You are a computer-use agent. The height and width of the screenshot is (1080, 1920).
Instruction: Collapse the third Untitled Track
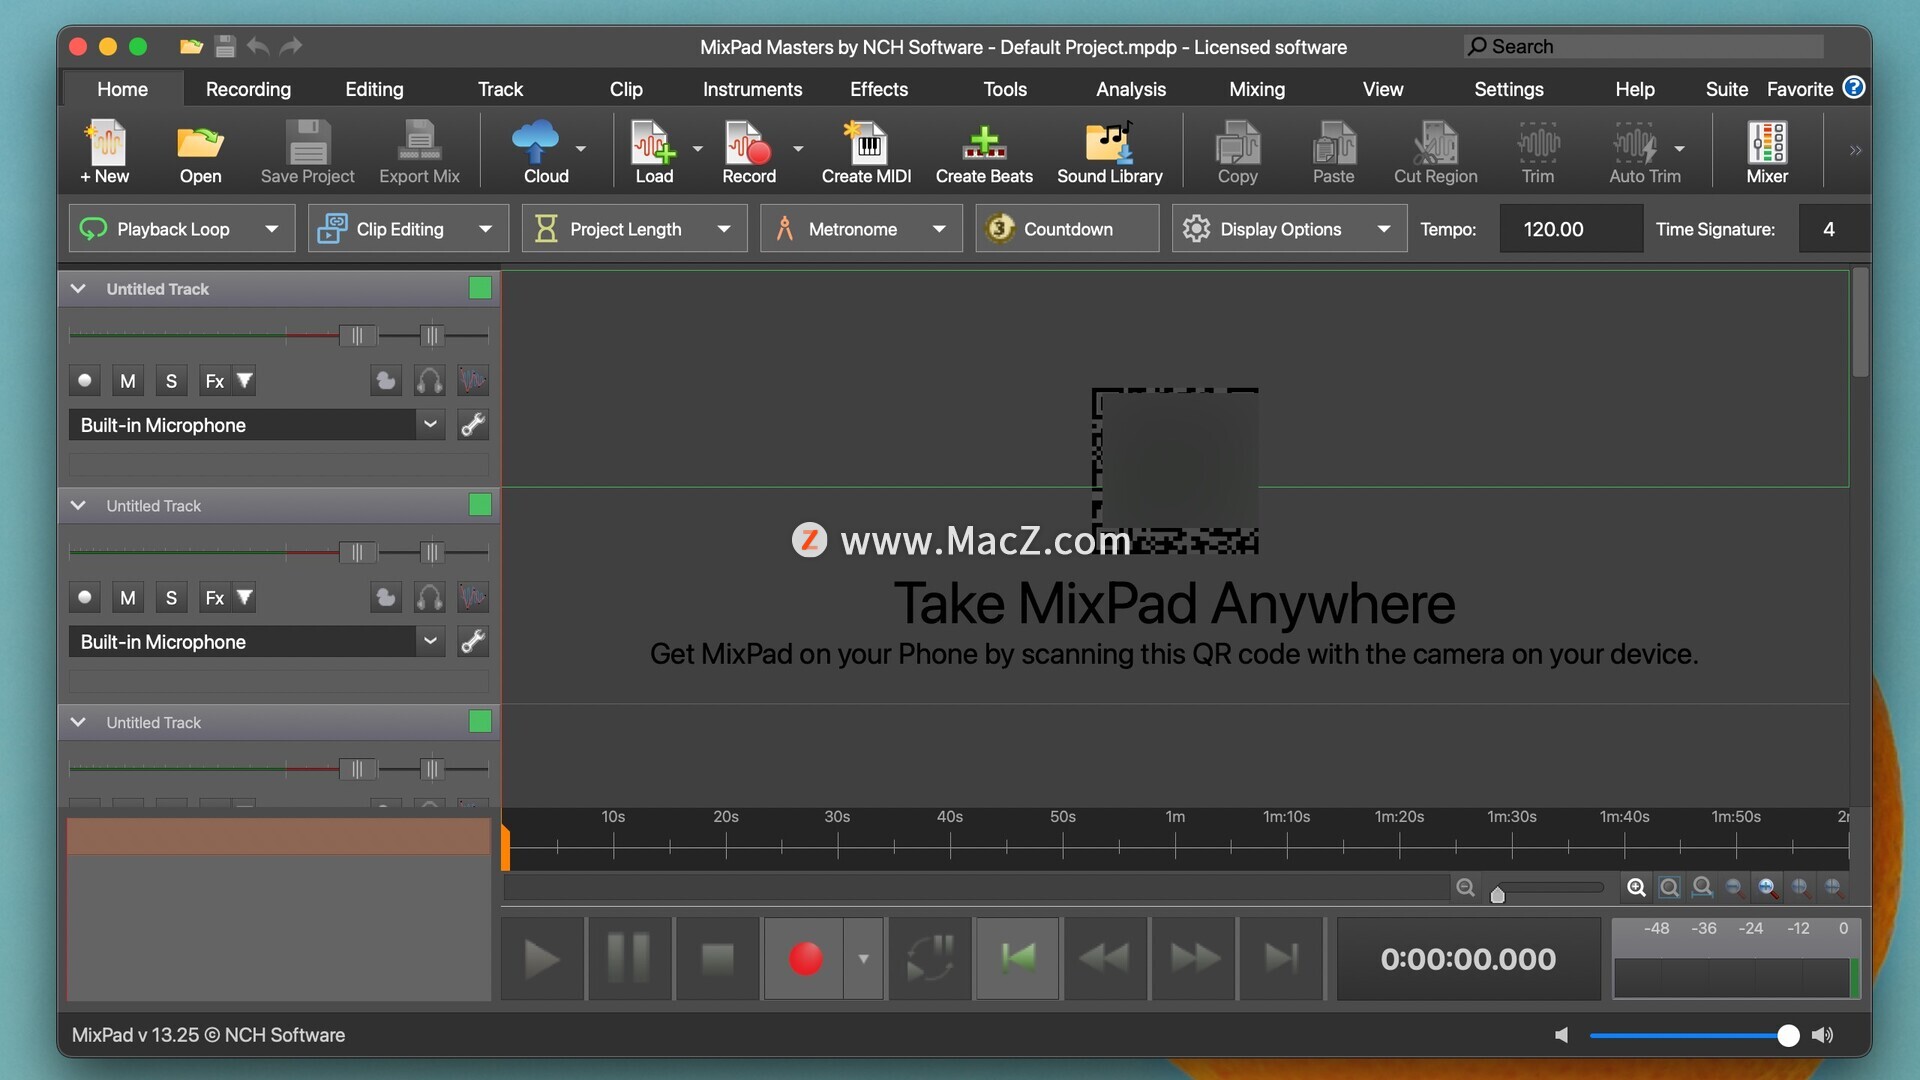click(x=78, y=722)
